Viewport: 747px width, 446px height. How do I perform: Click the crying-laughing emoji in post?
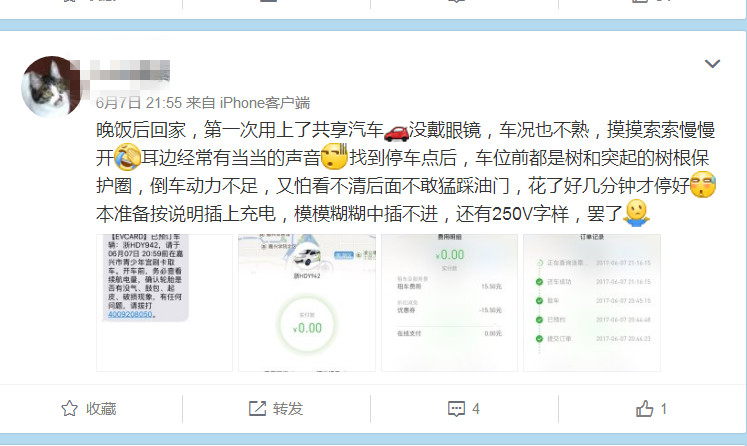127,157
